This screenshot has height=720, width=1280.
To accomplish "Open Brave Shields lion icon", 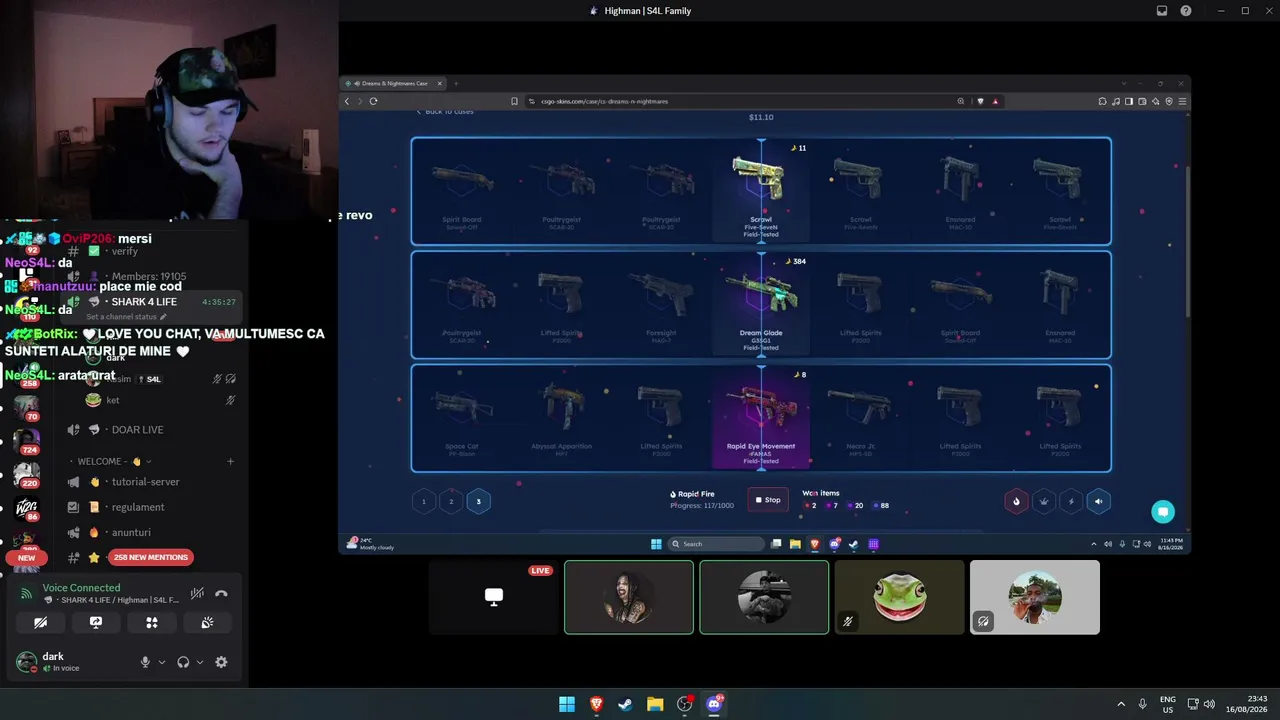I will (980, 101).
